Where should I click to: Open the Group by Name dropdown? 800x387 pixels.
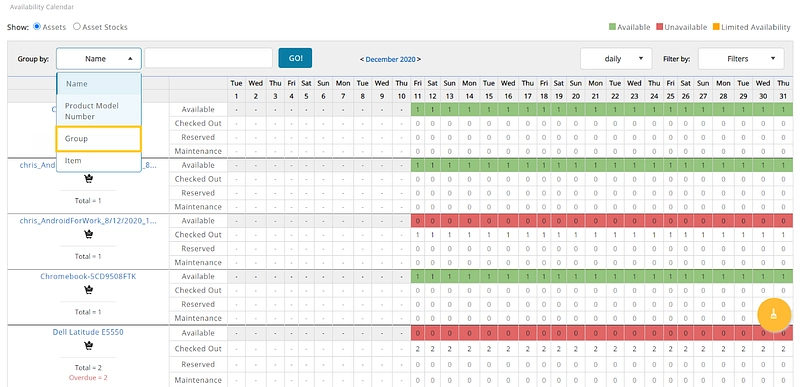click(98, 59)
